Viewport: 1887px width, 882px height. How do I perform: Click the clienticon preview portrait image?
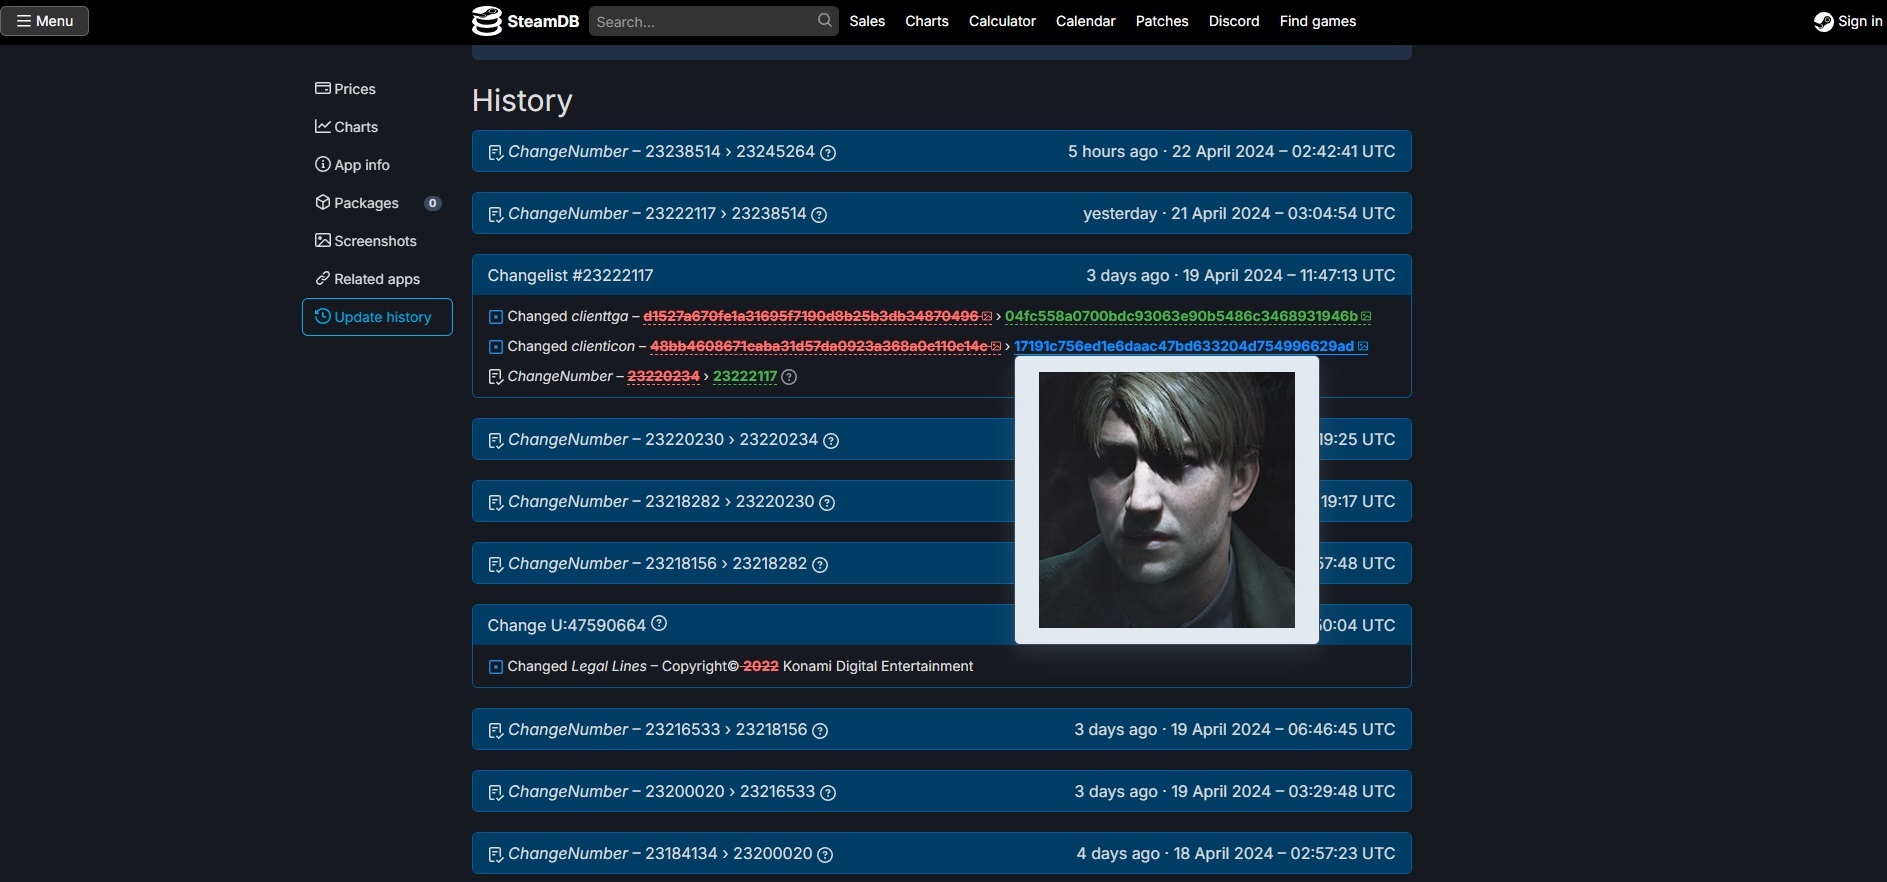(1167, 500)
